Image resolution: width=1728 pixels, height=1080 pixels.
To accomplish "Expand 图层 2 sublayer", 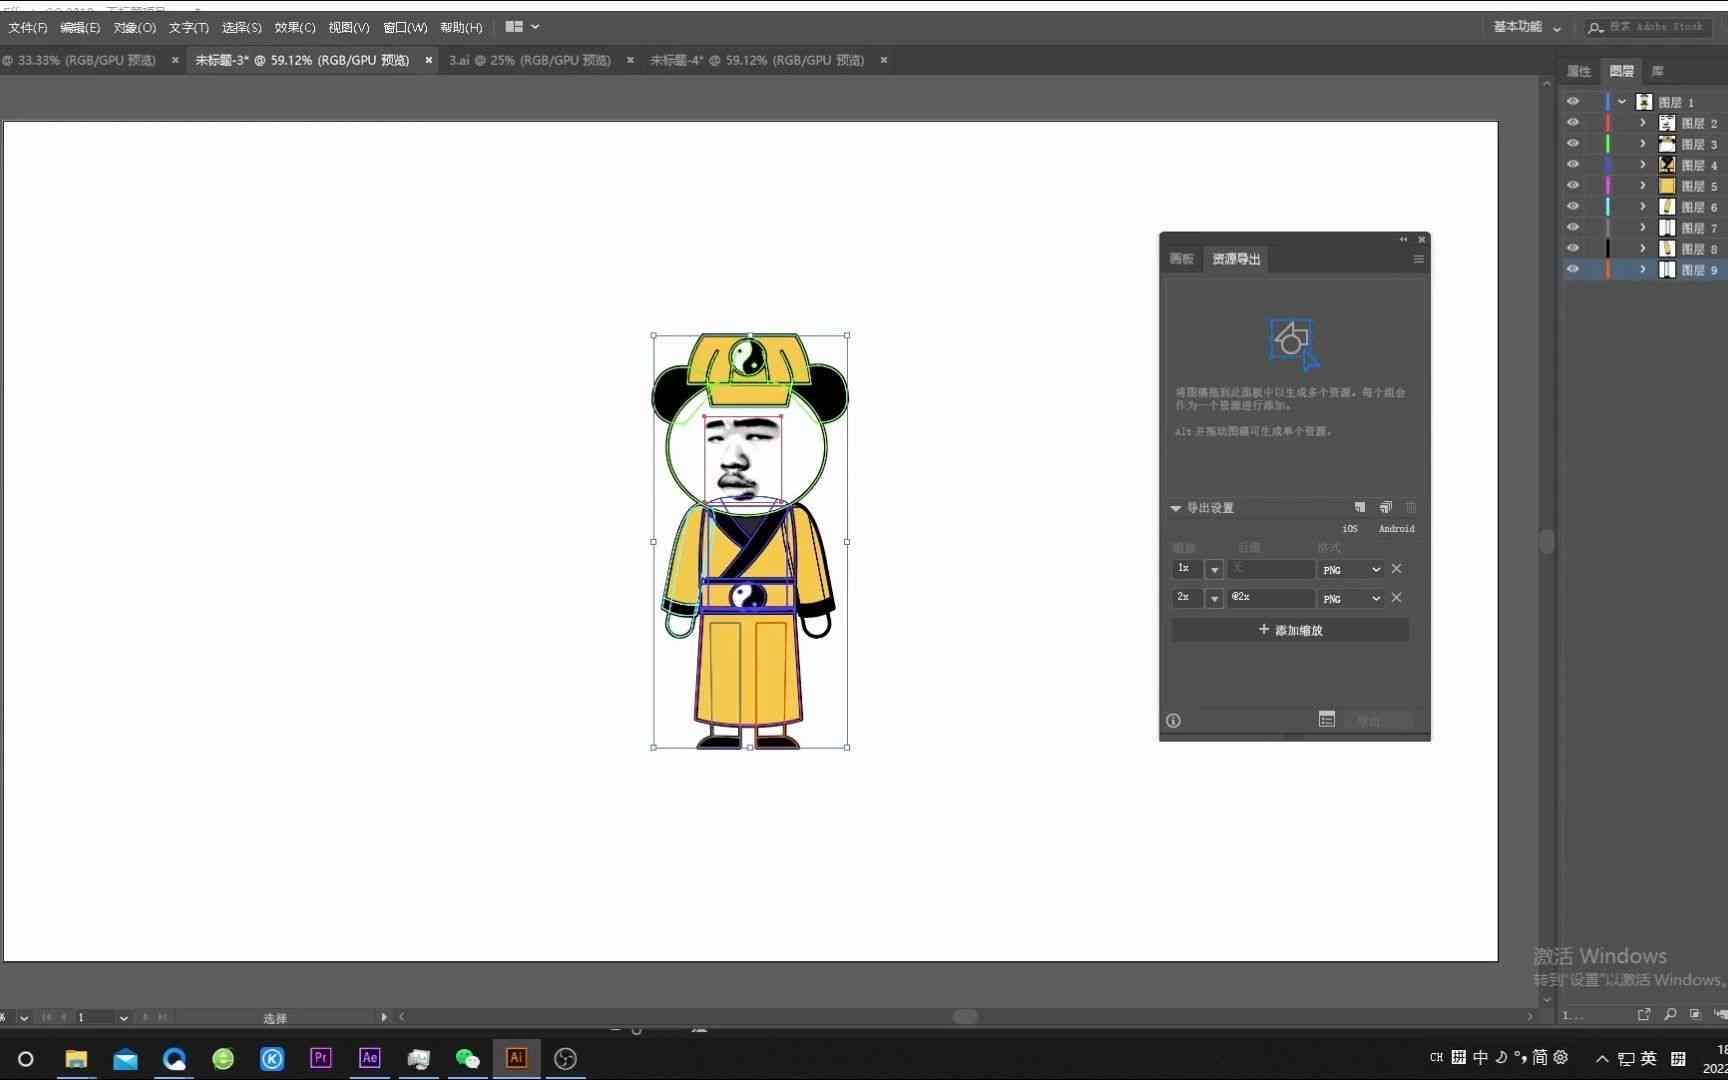I will tap(1642, 123).
